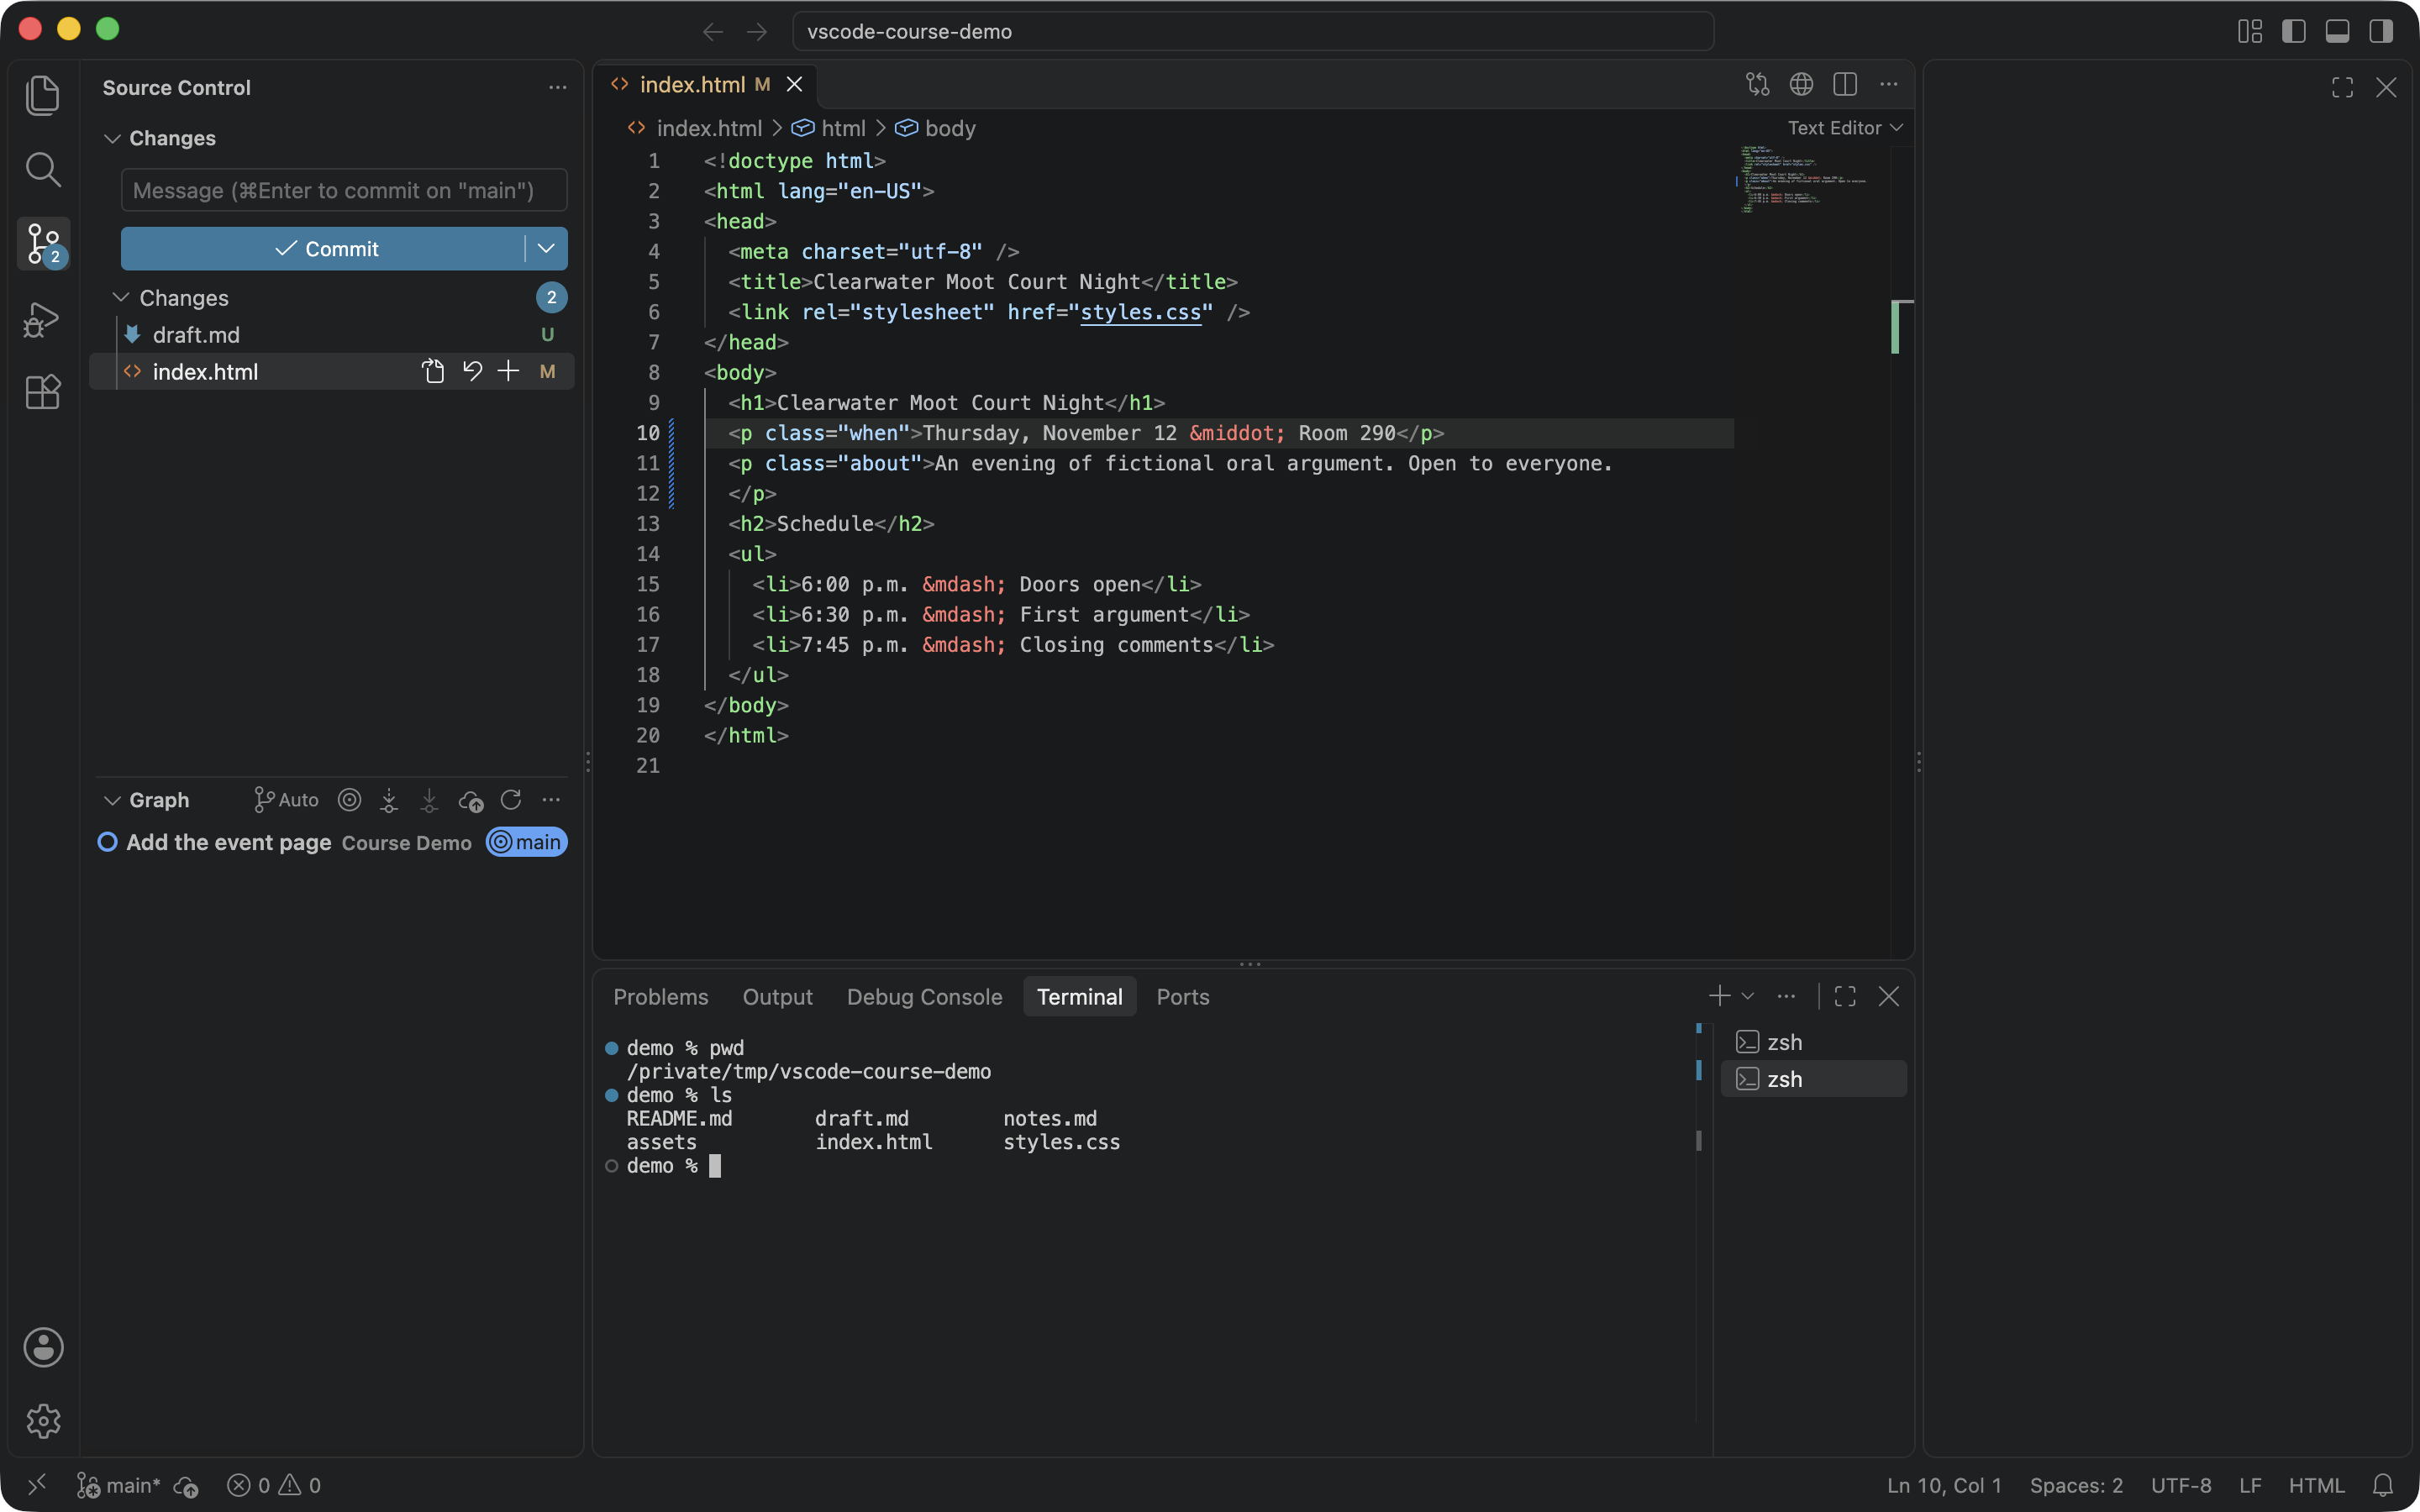Toggle the primary side bar
Viewport: 2420px width, 1512px height.
(2294, 31)
